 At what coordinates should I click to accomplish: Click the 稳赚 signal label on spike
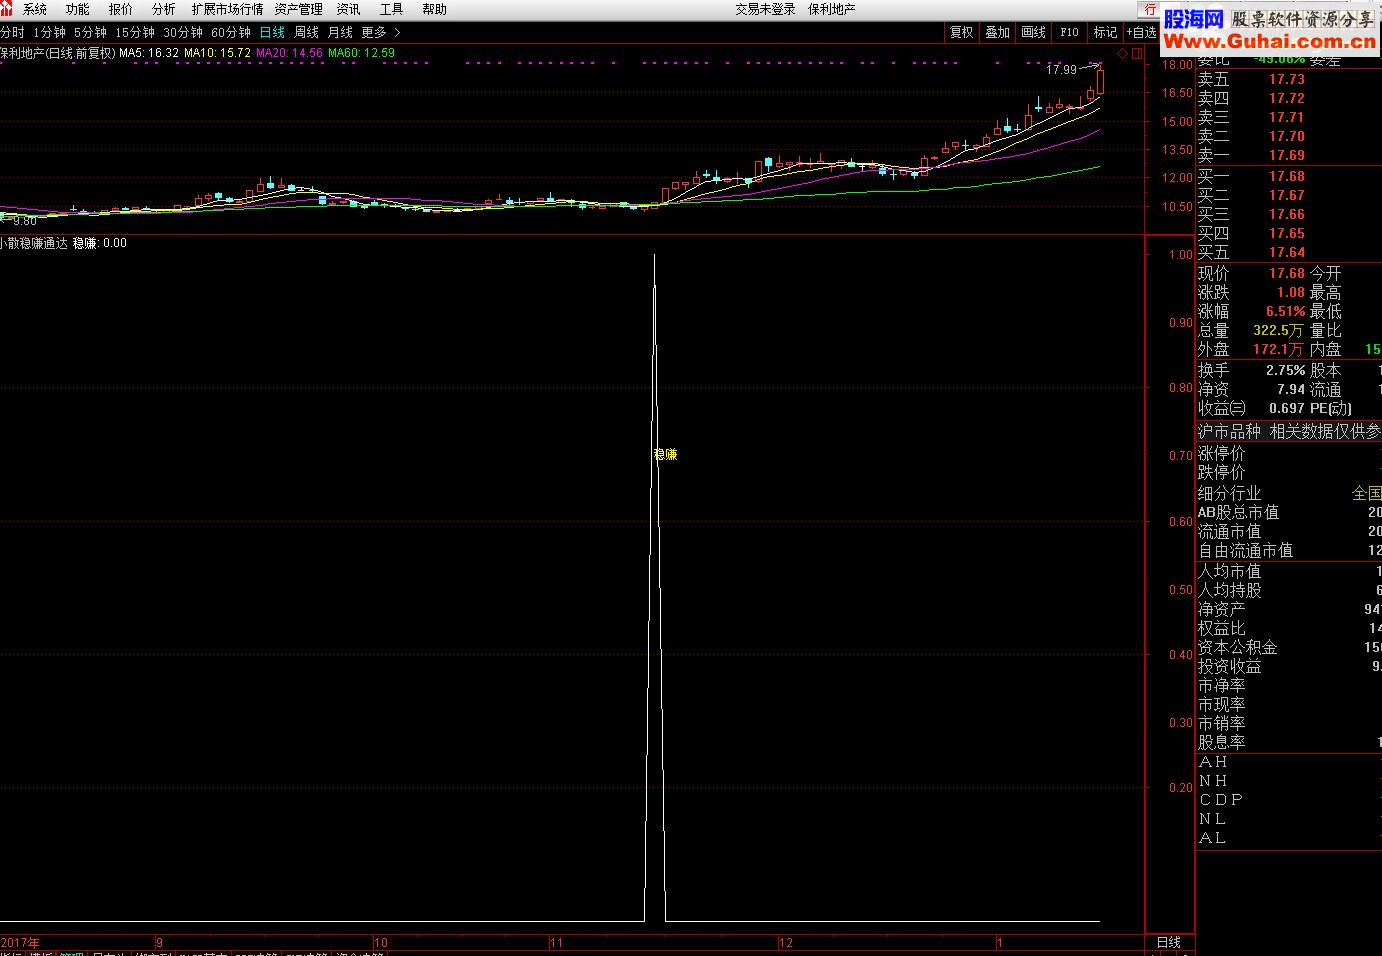click(x=666, y=454)
